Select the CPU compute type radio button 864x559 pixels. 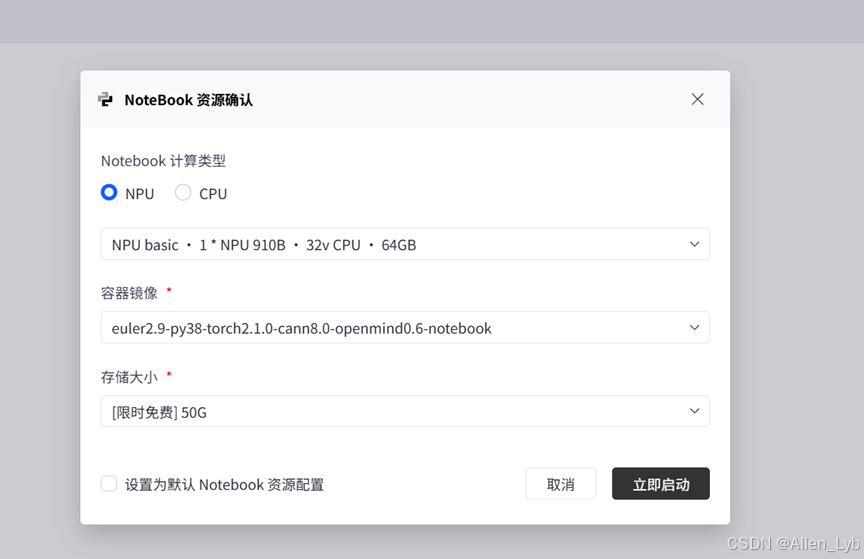coord(183,192)
